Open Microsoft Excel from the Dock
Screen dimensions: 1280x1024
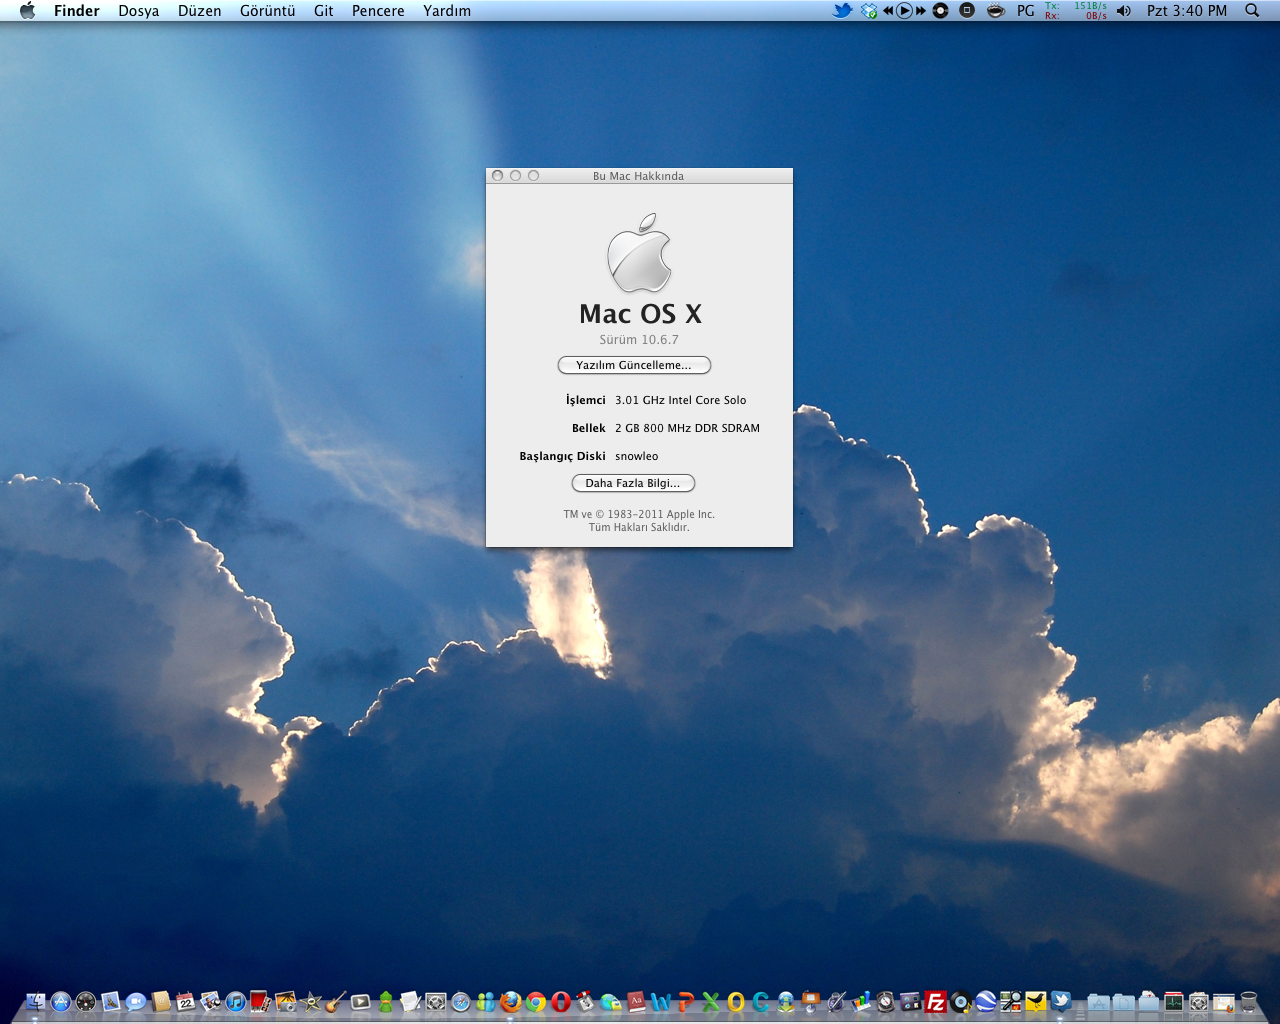click(711, 1001)
